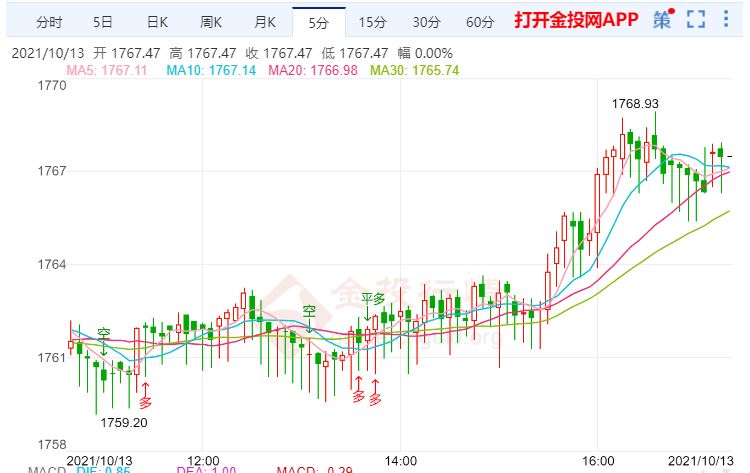Click the 14:00 time axis label
Screen dimensions: 750x473
tap(401, 461)
